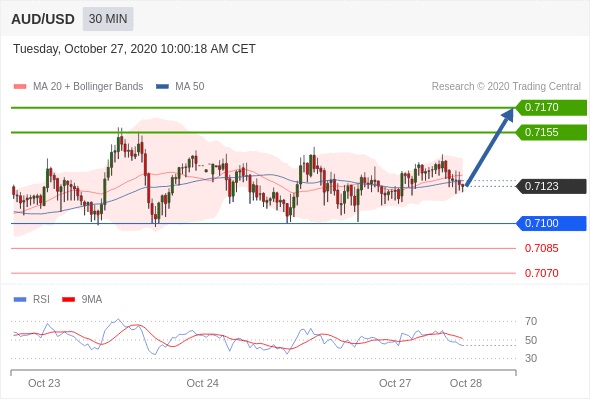Click the Research © 2020 Trading Central credit
The width and height of the screenshot is (590, 400).
(506, 87)
